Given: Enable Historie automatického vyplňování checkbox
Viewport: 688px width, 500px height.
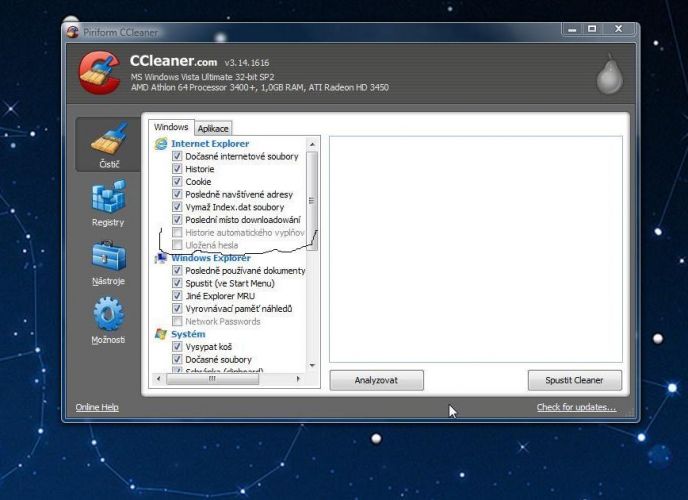Looking at the screenshot, I should coord(177,232).
